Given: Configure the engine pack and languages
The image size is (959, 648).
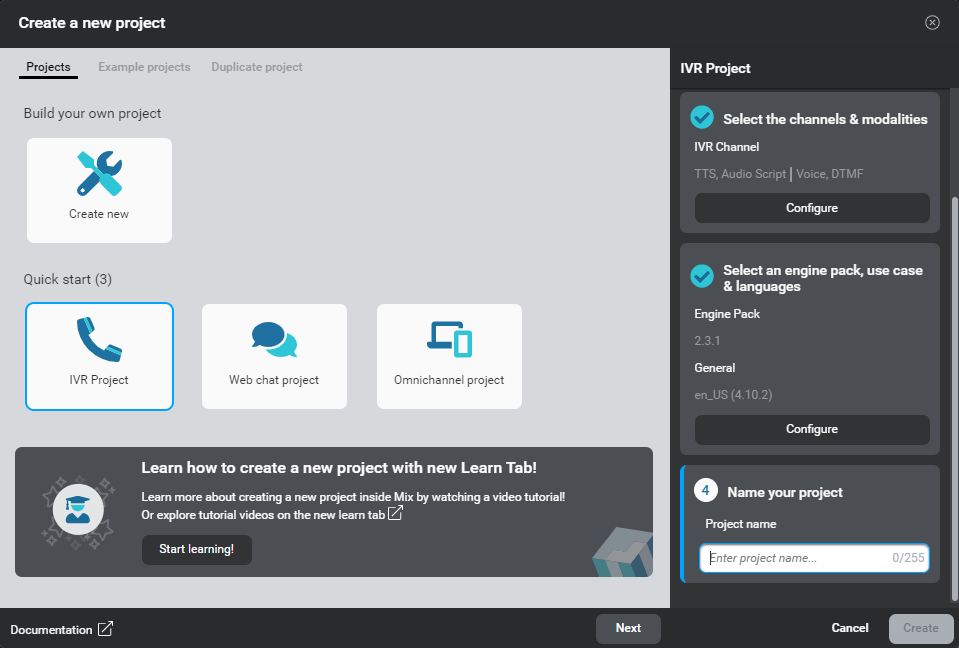Looking at the screenshot, I should (x=811, y=429).
